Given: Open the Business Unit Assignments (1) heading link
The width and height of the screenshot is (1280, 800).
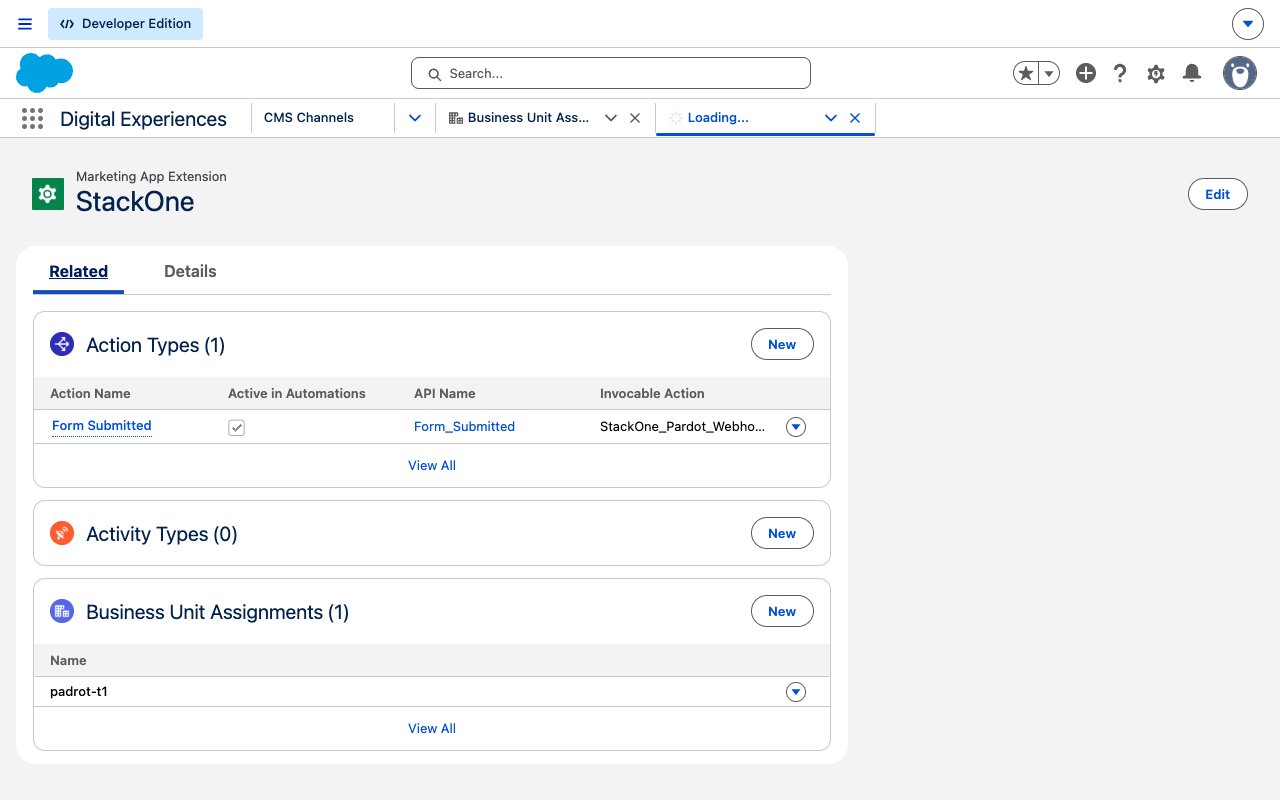Looking at the screenshot, I should tap(218, 612).
